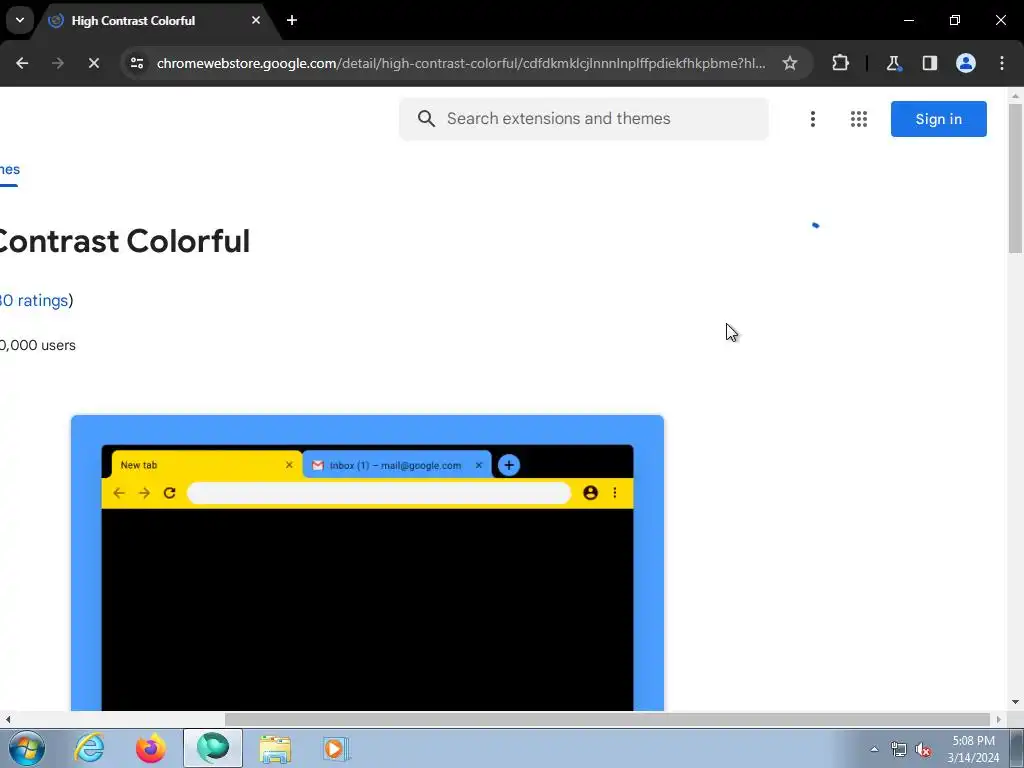
Task: Click the scroll up arrow
Action: tap(1015, 95)
